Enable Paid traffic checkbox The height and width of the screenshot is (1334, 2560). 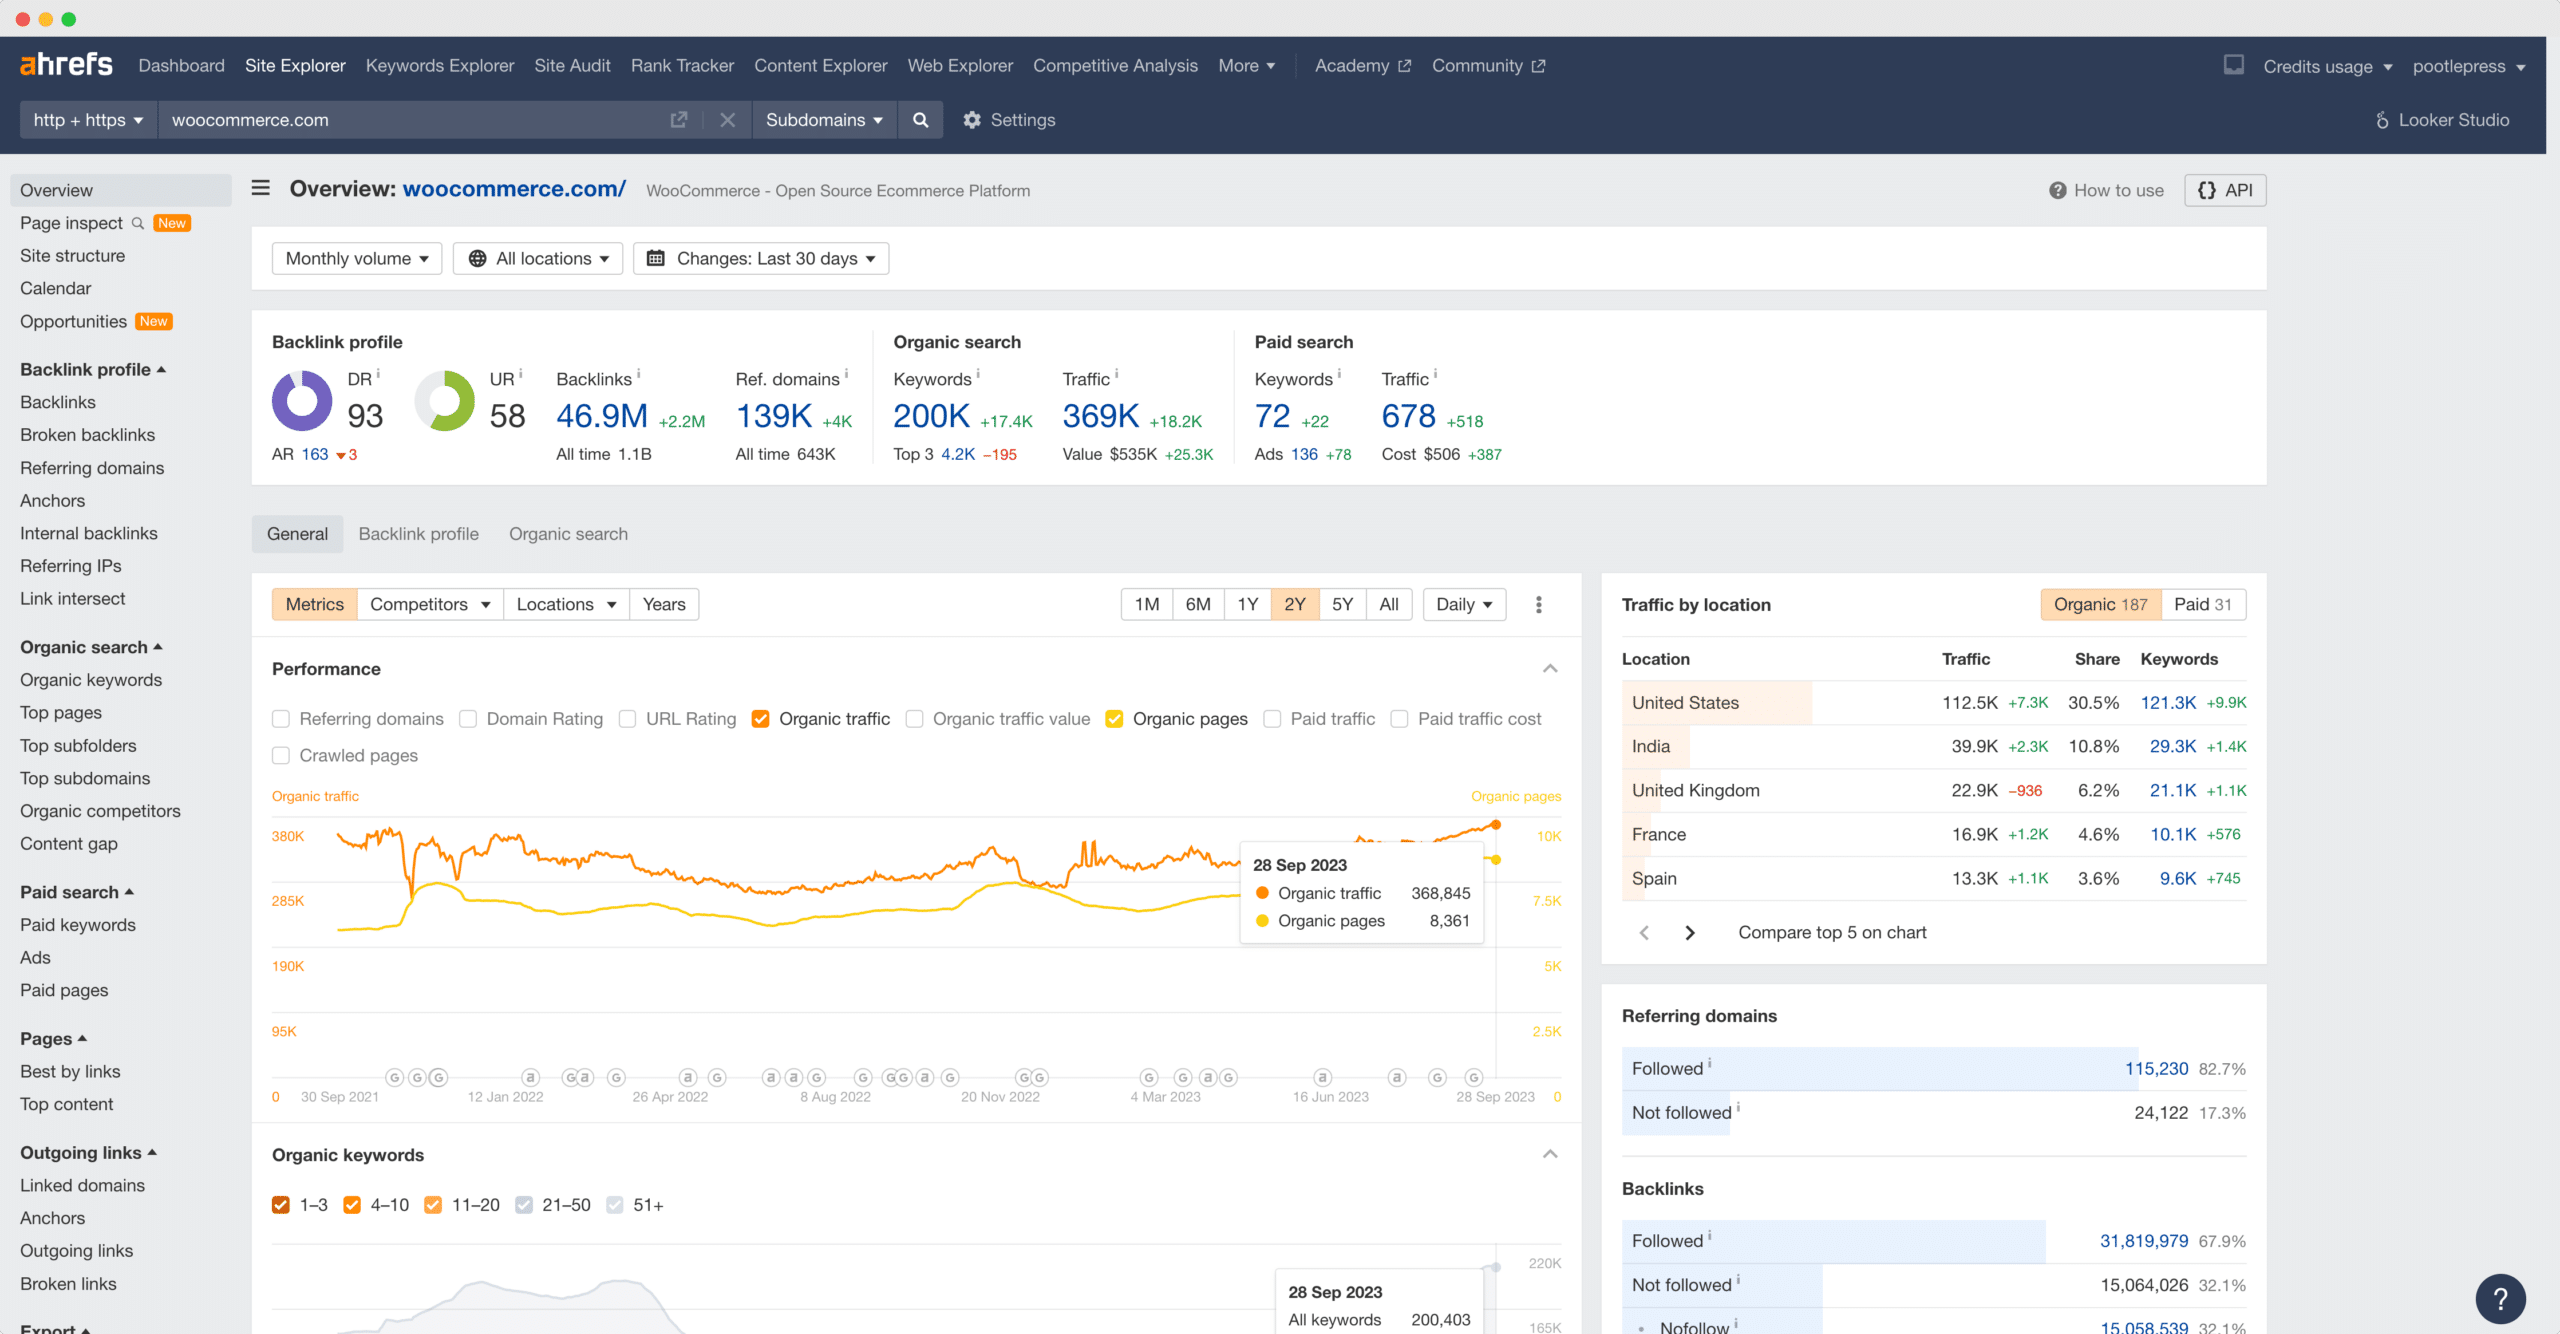[1272, 719]
